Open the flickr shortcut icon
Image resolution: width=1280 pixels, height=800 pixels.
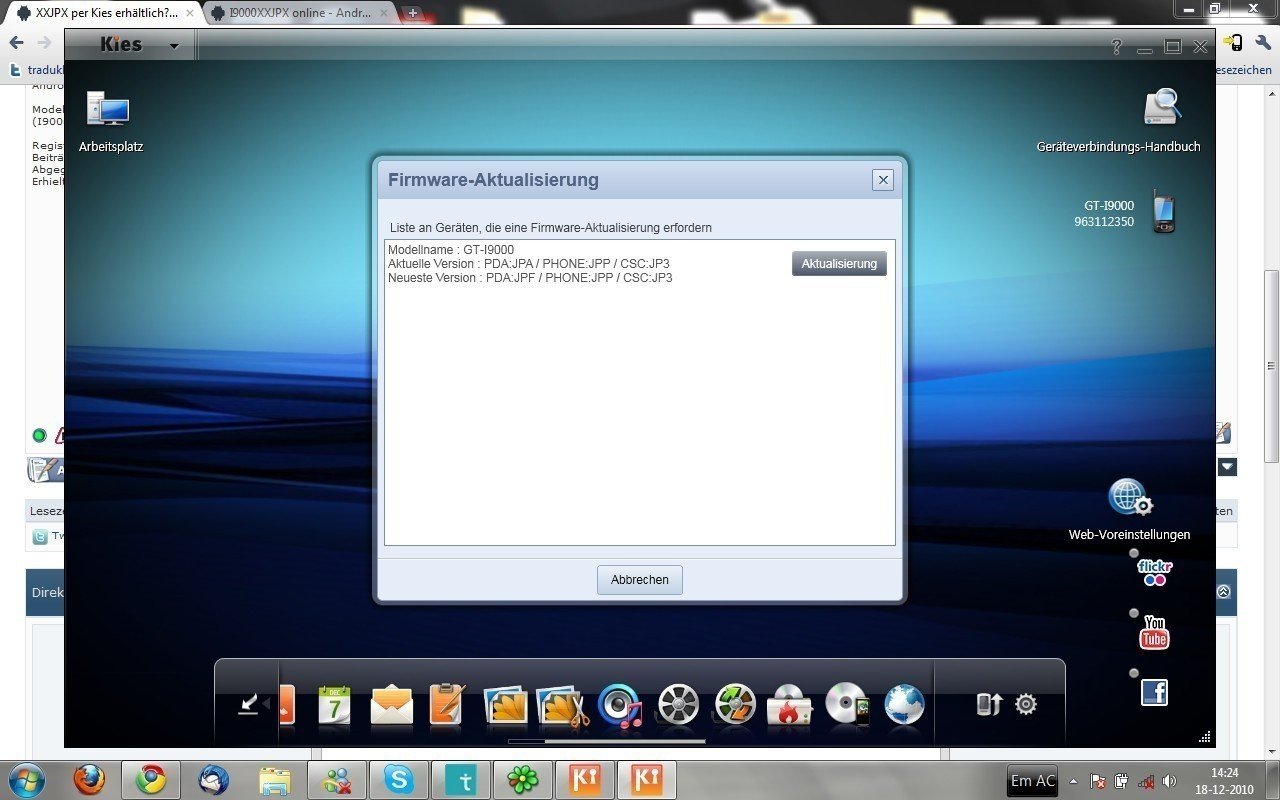(x=1154, y=572)
